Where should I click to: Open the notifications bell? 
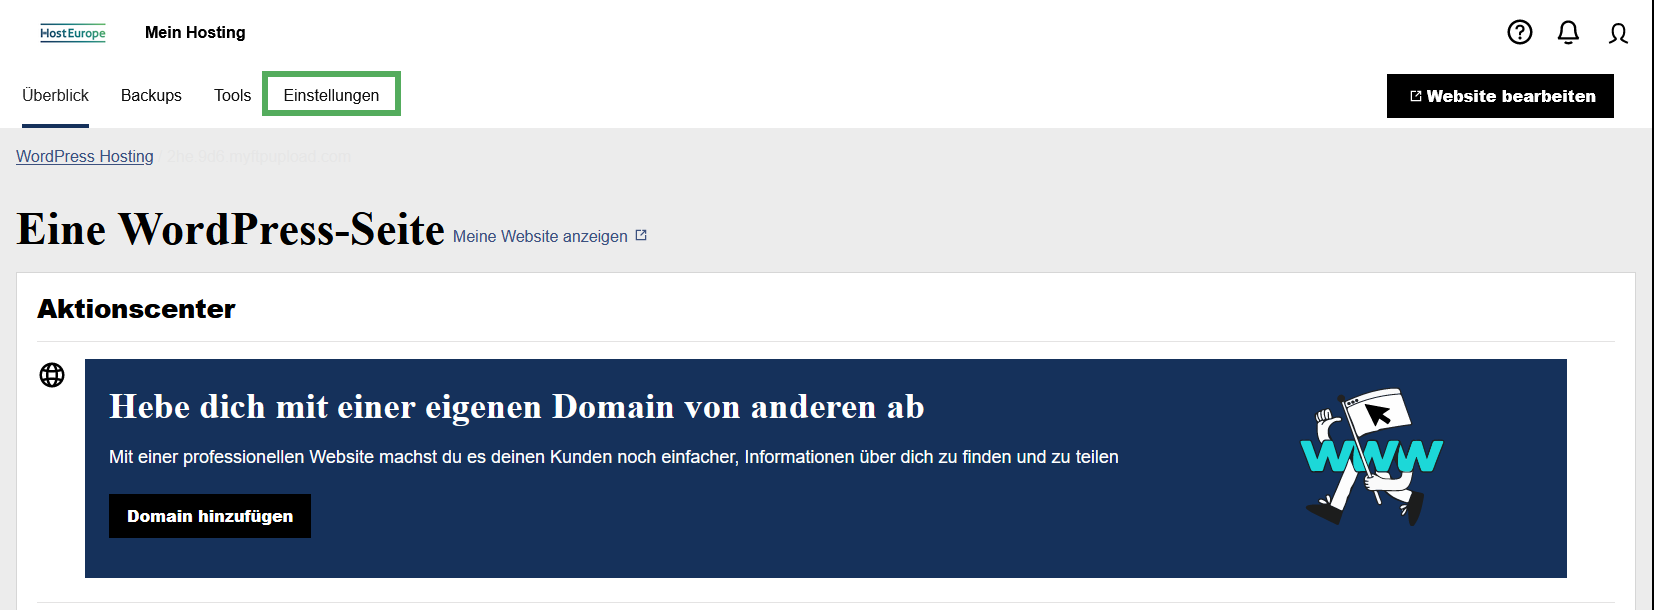pyautogui.click(x=1568, y=33)
